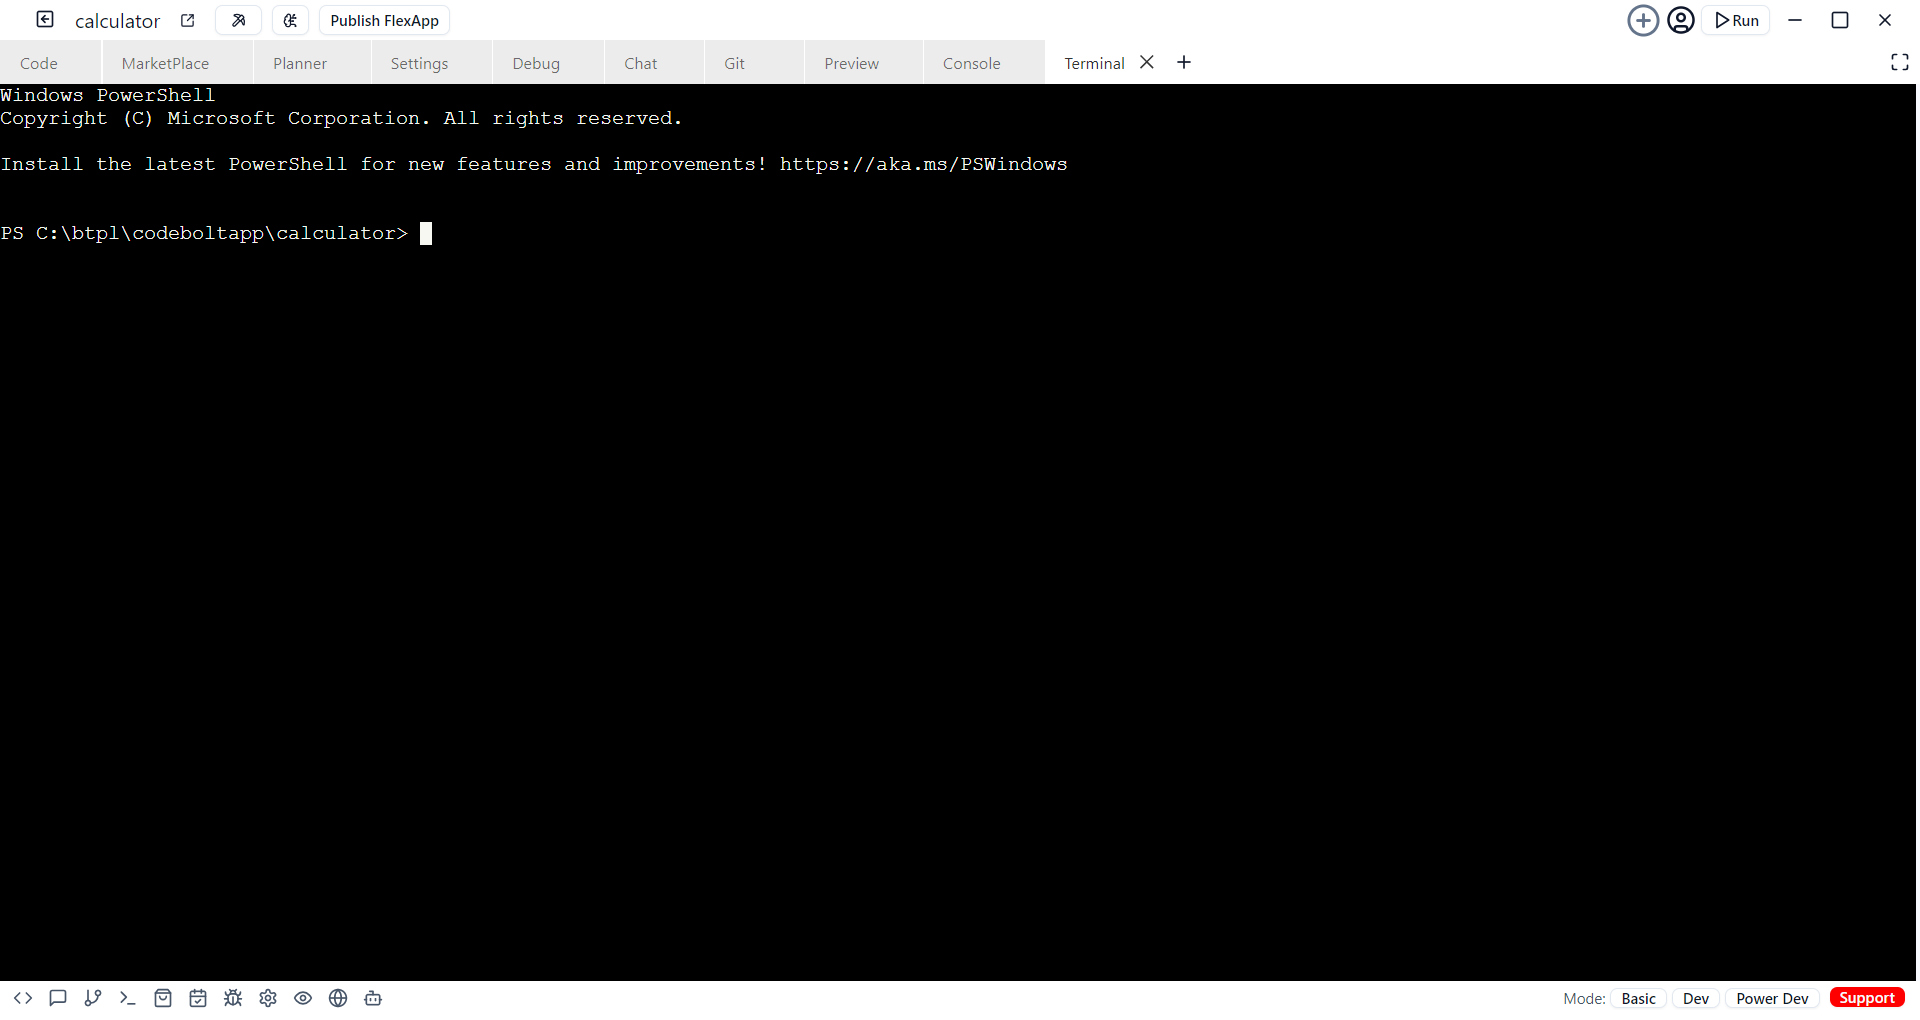Select Dev mode
1920x1020 pixels.
[x=1695, y=998]
